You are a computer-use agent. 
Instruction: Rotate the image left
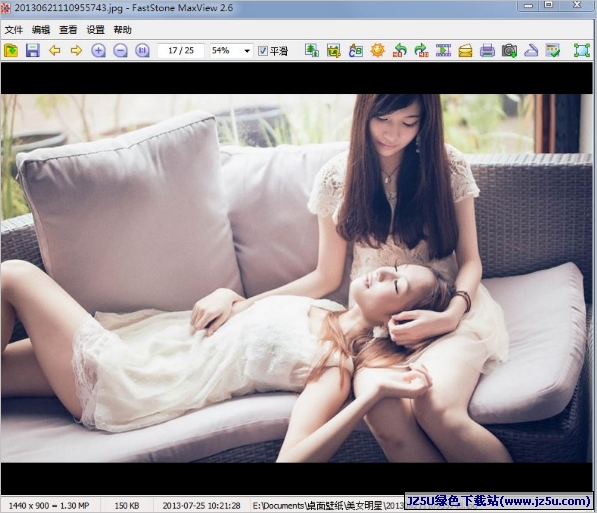coord(399,50)
